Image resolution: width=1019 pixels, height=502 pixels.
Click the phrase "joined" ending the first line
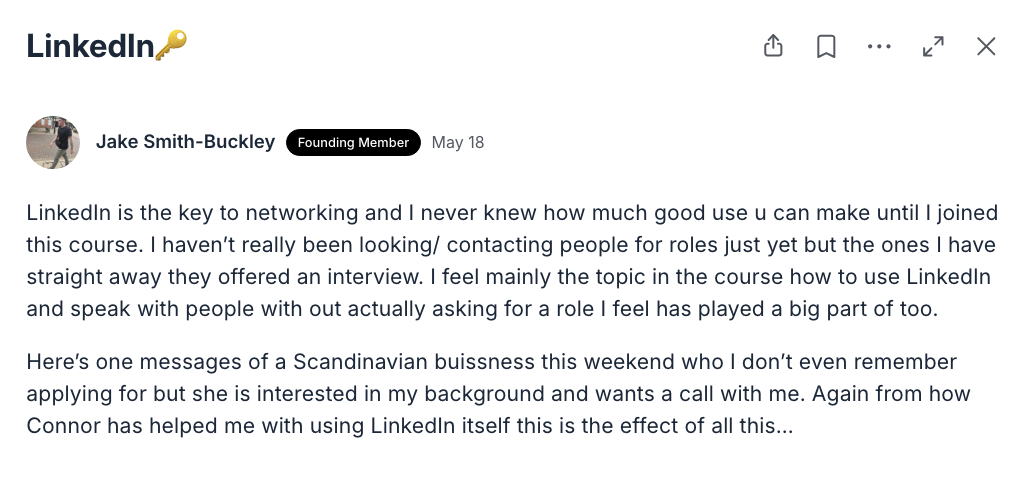pyautogui.click(x=967, y=213)
